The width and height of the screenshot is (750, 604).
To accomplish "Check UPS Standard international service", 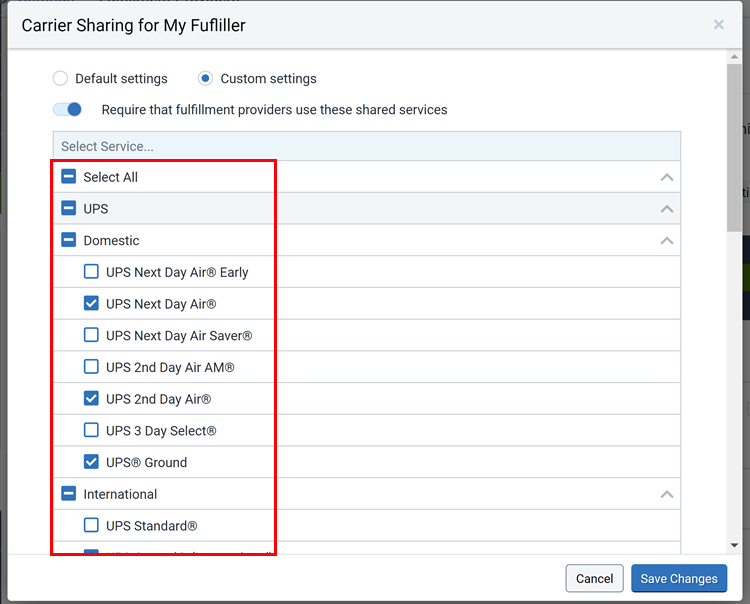I will click(x=91, y=526).
